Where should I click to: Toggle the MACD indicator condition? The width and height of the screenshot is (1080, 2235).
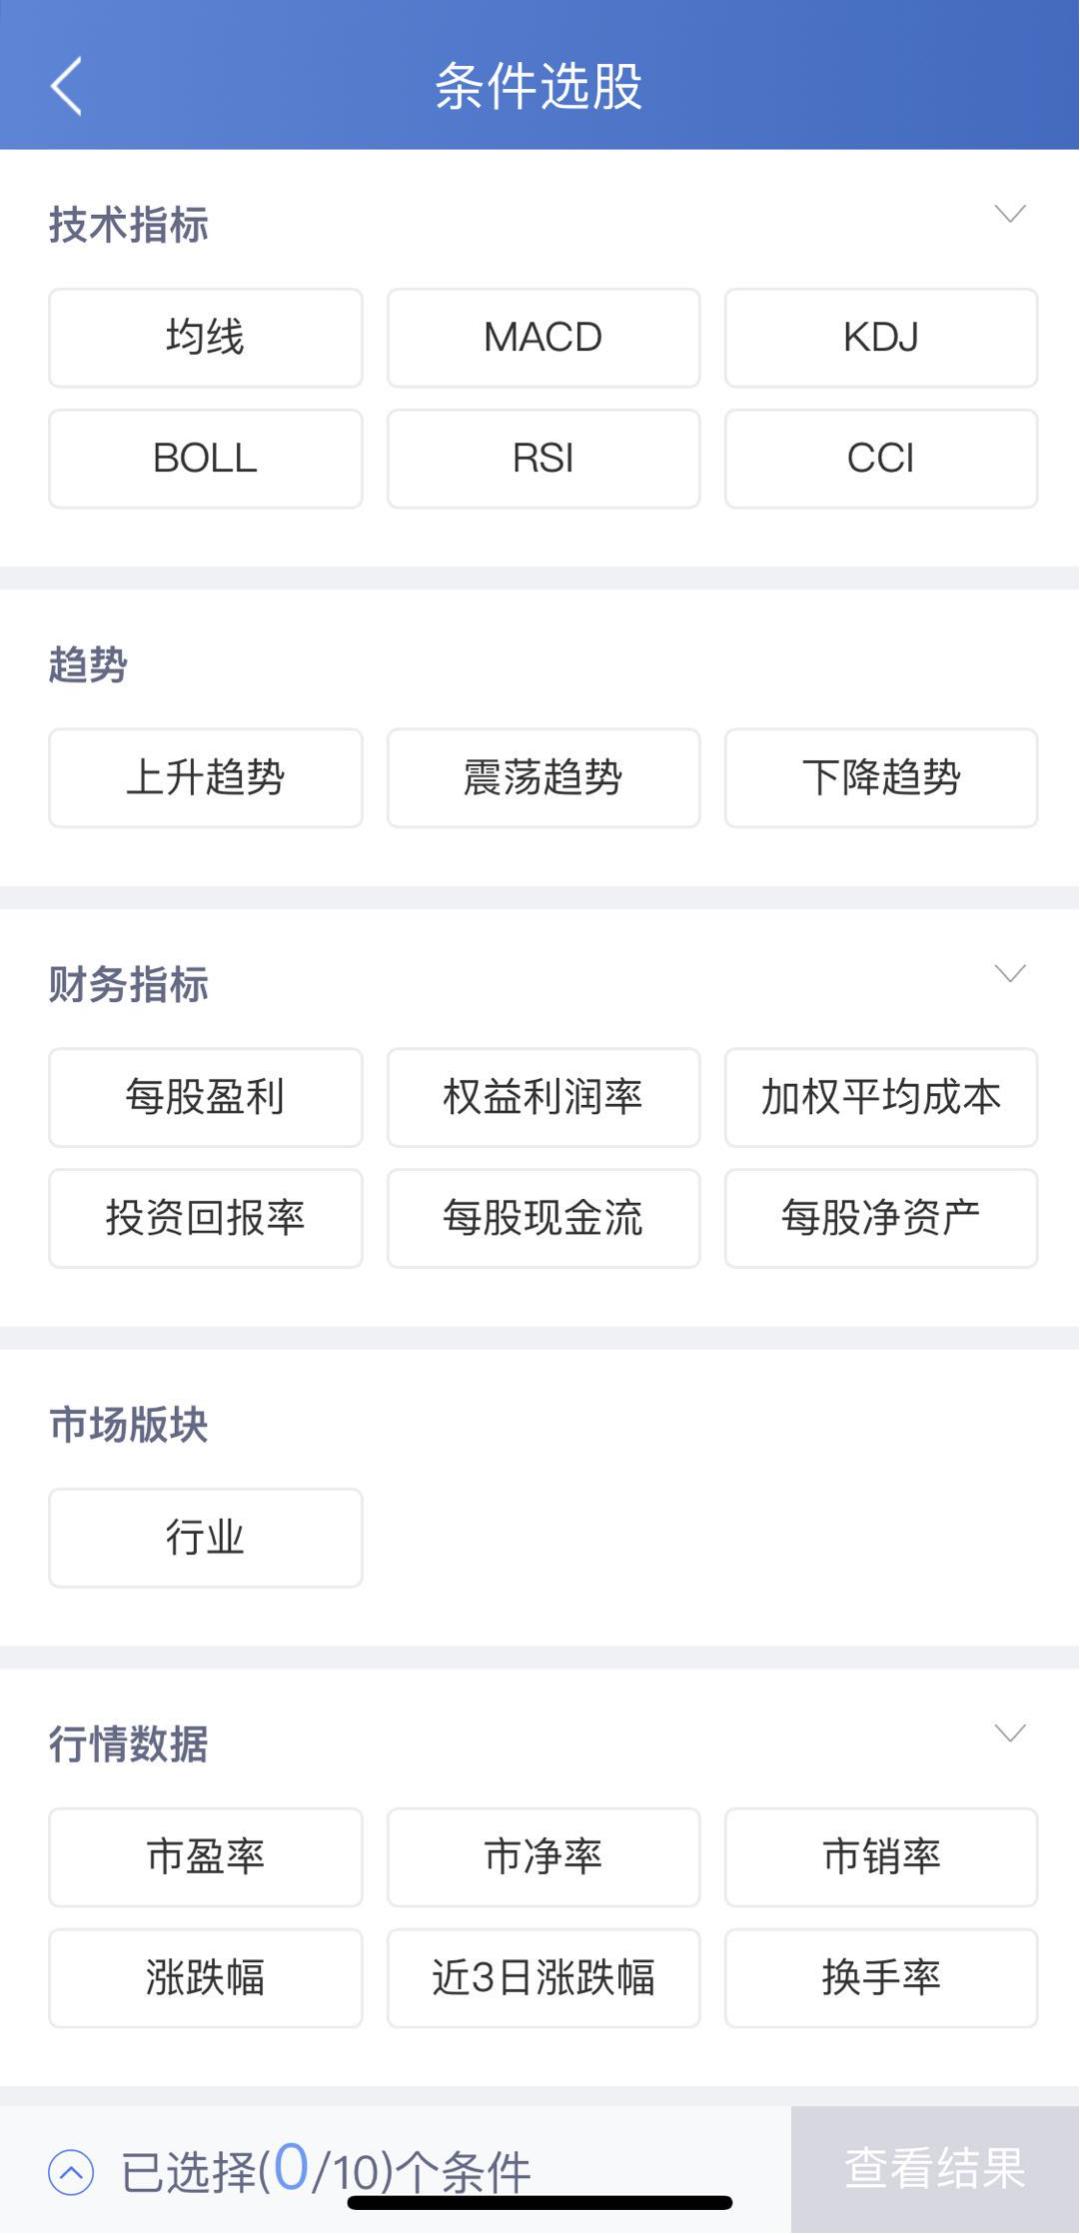[x=543, y=337]
